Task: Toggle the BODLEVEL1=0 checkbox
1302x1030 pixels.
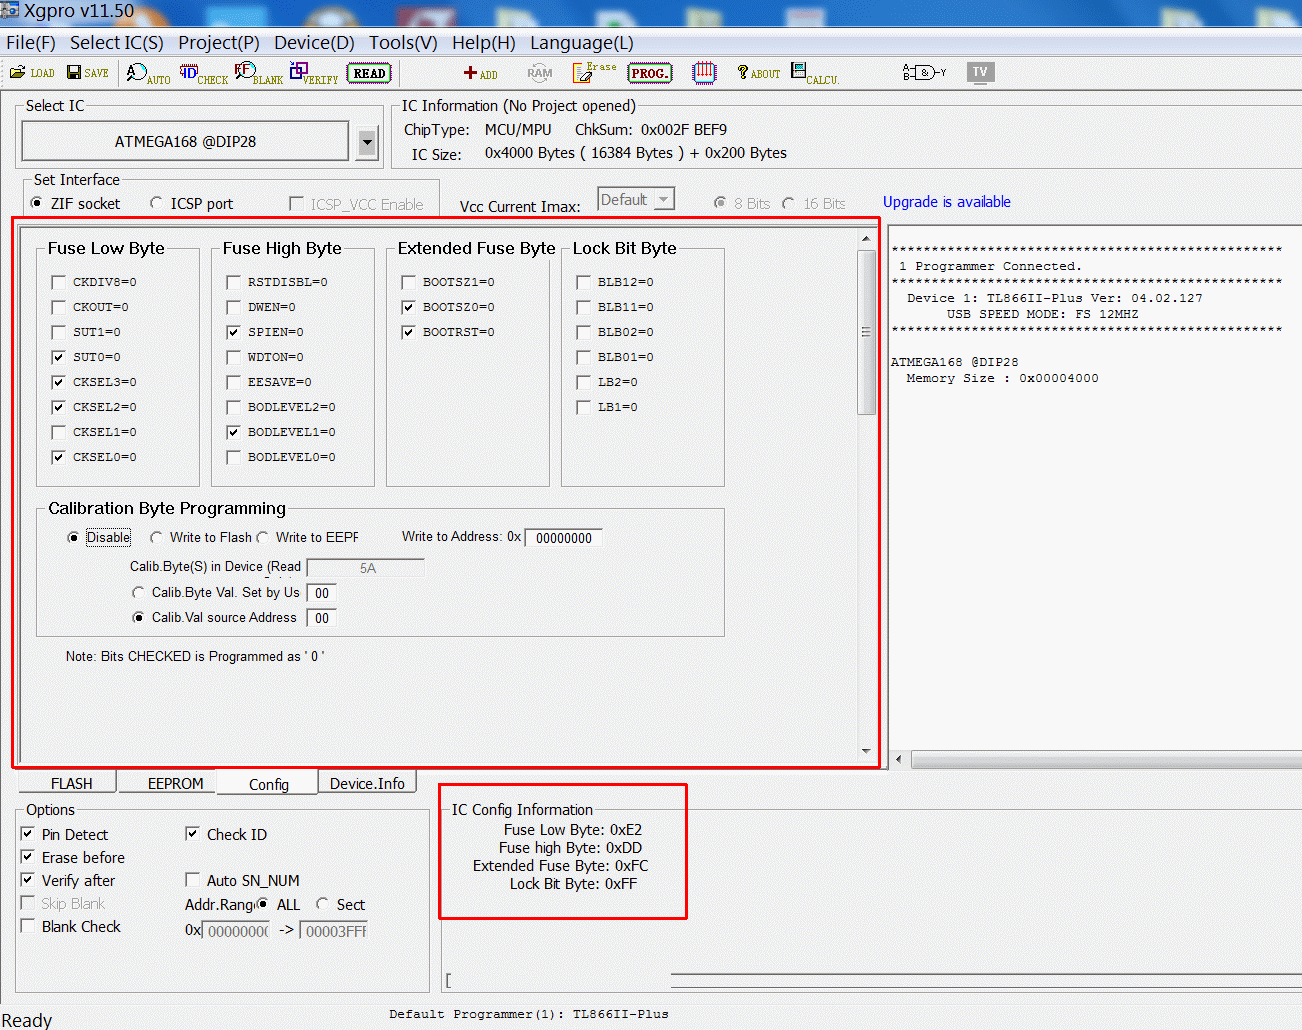Action: click(234, 432)
